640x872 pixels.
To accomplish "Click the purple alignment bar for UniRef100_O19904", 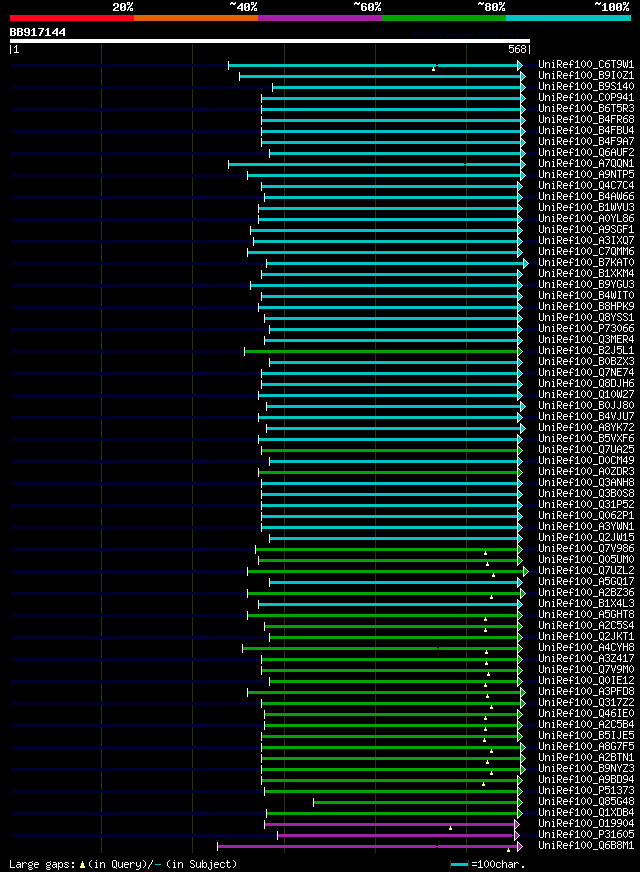I will click(390, 825).
